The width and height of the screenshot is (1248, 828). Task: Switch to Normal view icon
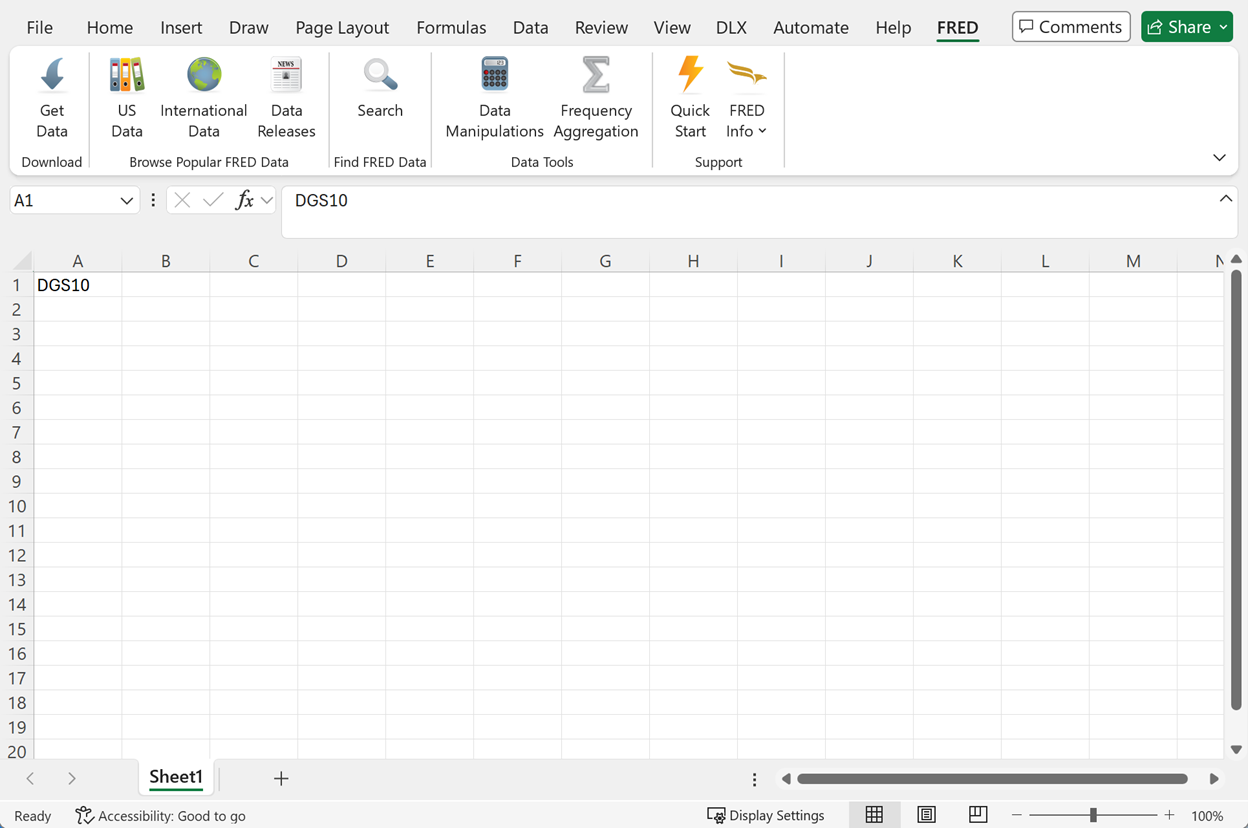874,815
